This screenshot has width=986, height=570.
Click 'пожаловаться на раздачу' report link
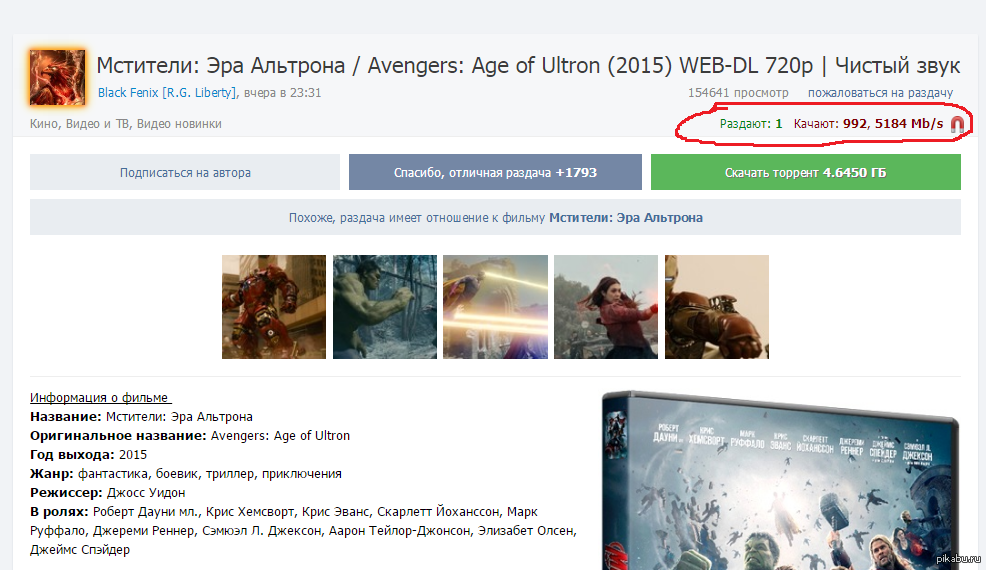(x=880, y=93)
